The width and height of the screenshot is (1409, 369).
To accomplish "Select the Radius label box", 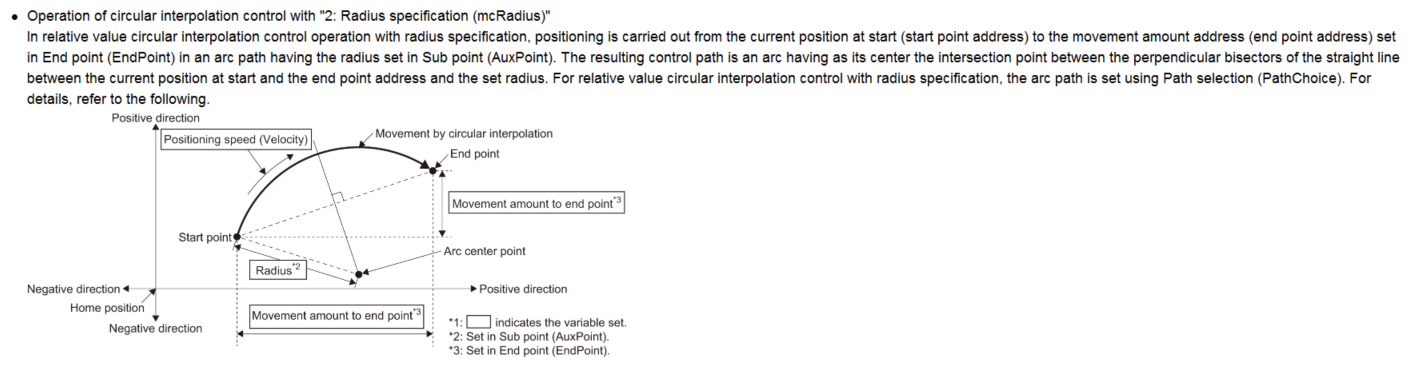I will pos(275,268).
